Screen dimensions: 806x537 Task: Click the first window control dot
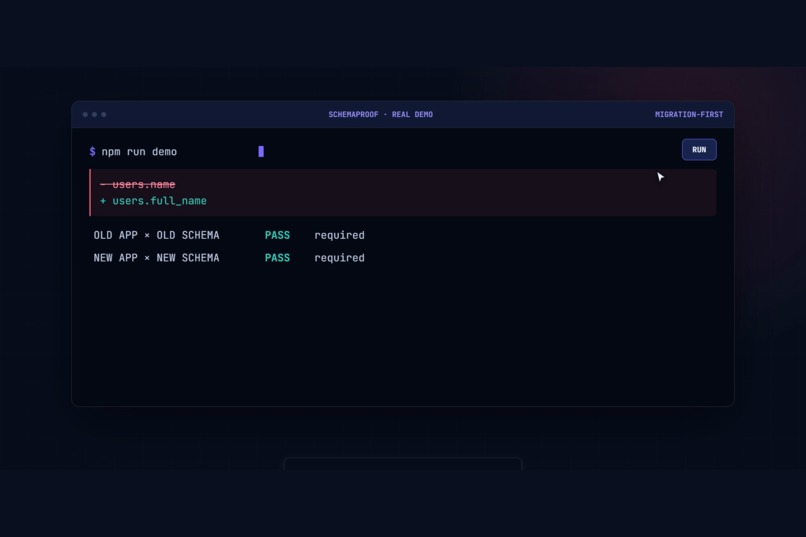(85, 115)
